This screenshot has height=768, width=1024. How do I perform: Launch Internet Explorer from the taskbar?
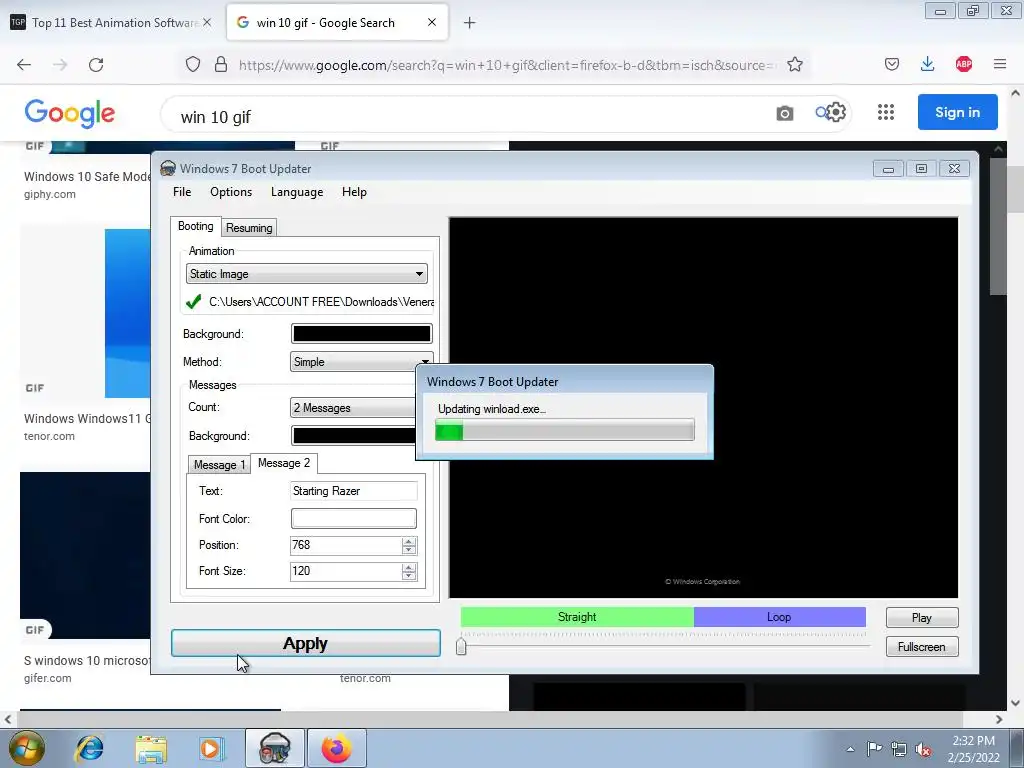click(89, 748)
